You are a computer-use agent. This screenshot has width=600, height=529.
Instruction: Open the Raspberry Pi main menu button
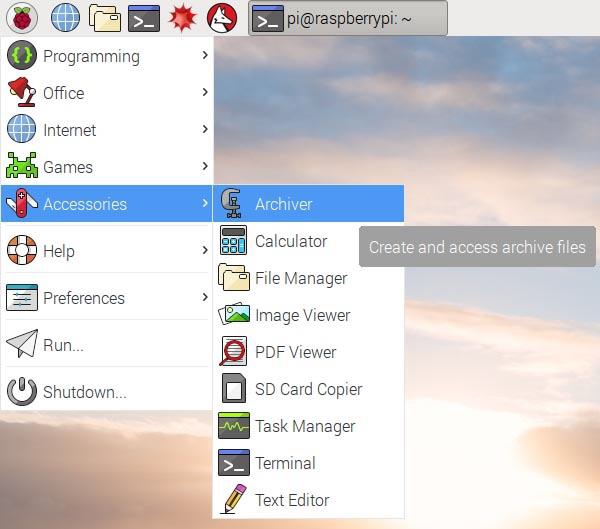(22, 18)
